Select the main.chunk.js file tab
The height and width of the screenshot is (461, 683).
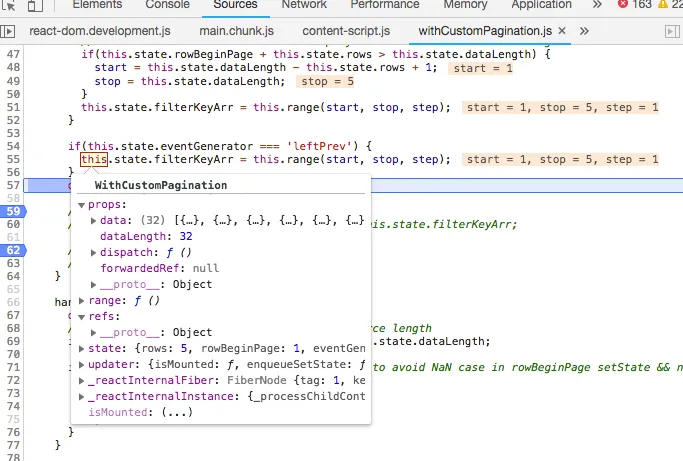click(237, 31)
